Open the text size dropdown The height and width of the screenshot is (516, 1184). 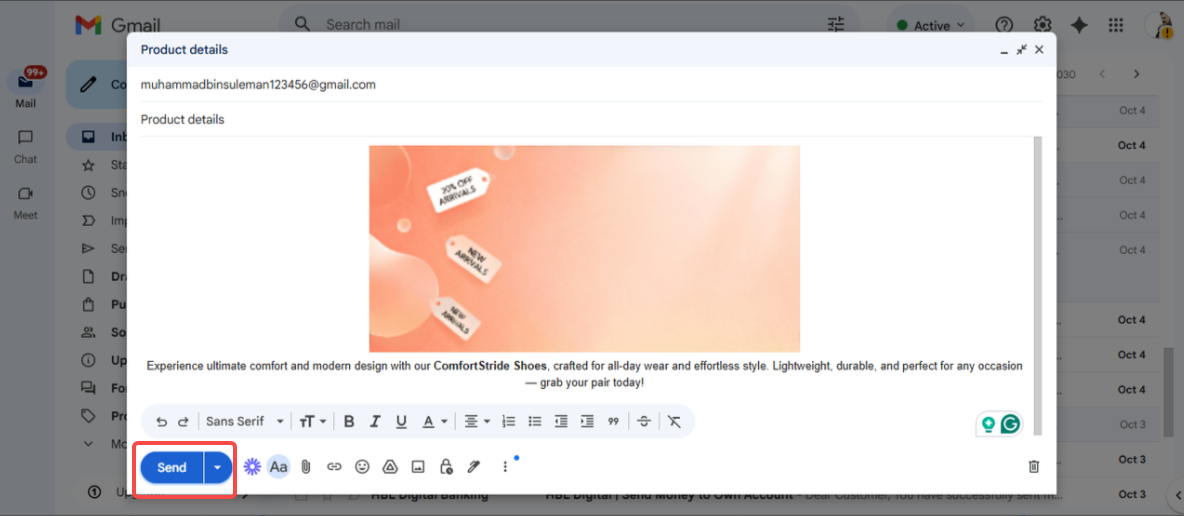(312, 422)
